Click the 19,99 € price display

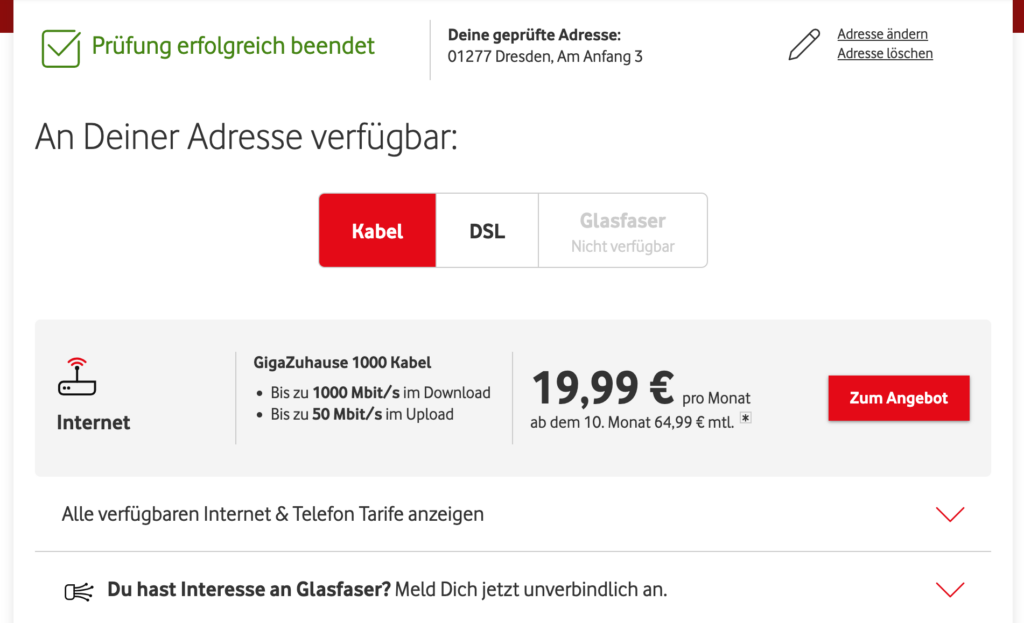(x=605, y=388)
